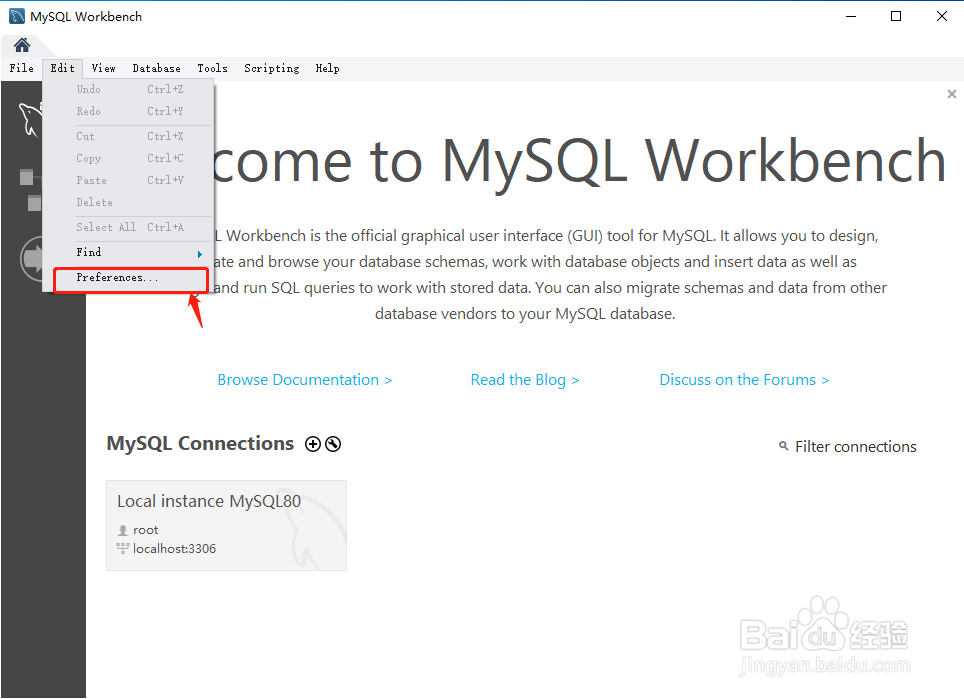This screenshot has width=964, height=699.
Task: Minimize the MySQL Workbench window
Action: (851, 17)
